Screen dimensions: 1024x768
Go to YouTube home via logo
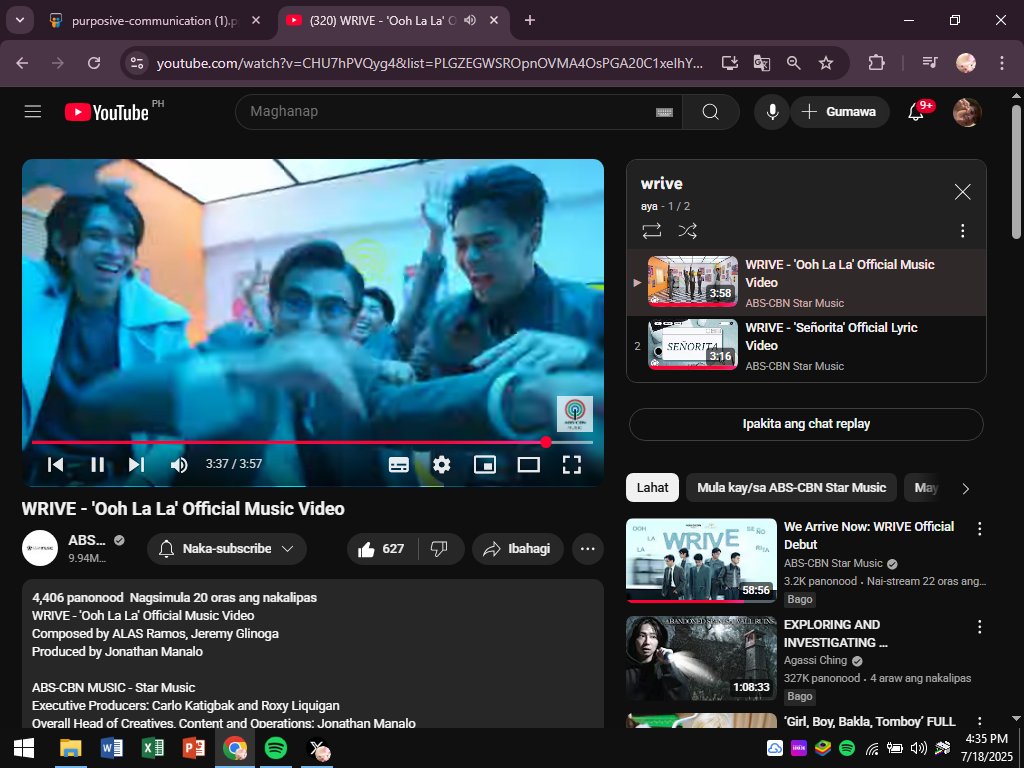107,112
